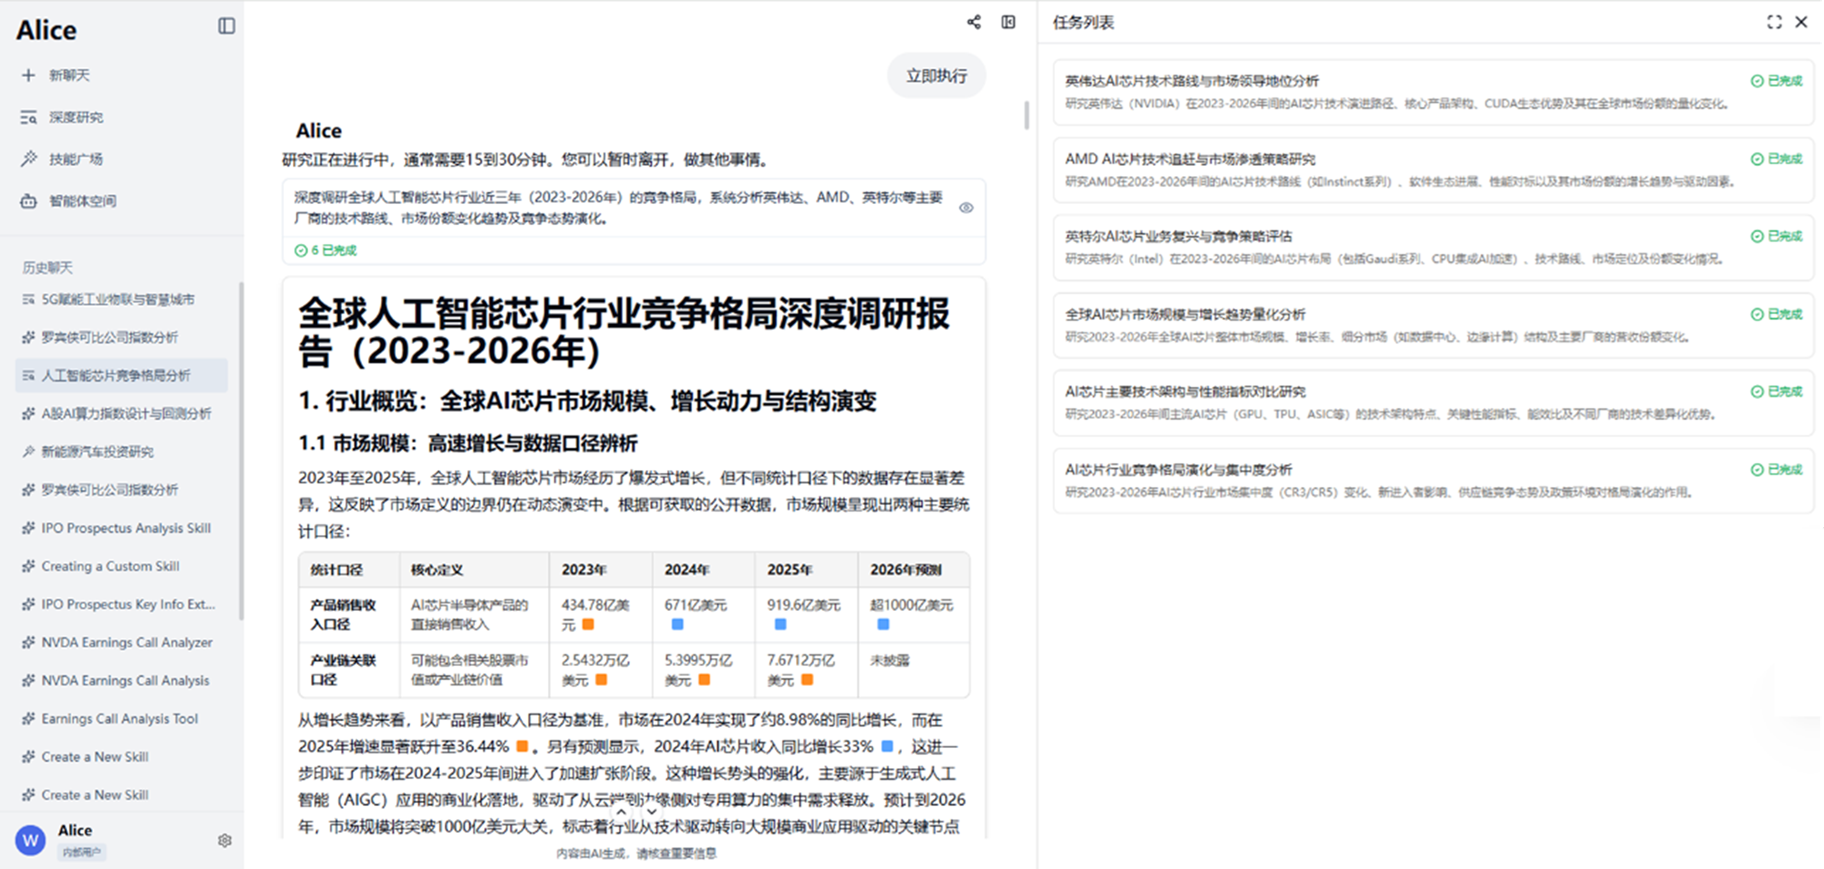Click the 6 已完成 status indicator
This screenshot has width=1824, height=869.
(x=326, y=250)
